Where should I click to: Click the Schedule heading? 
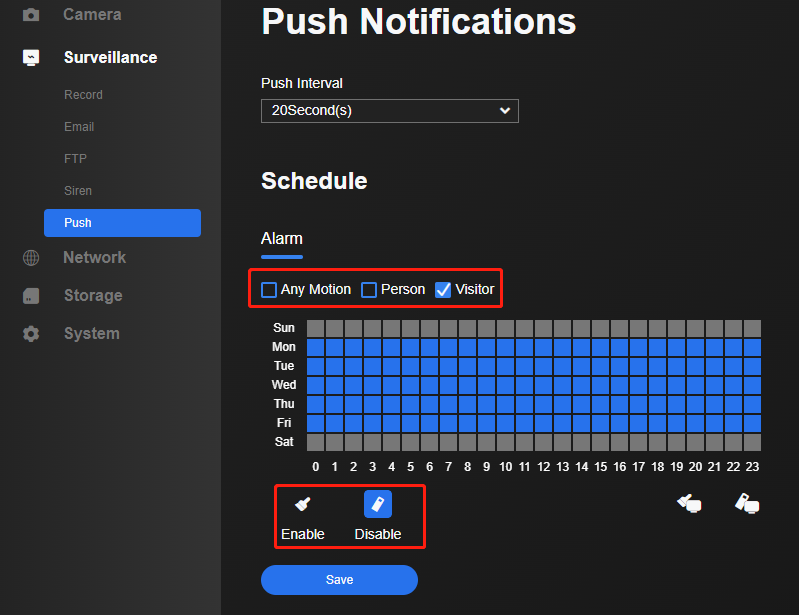coord(314,181)
